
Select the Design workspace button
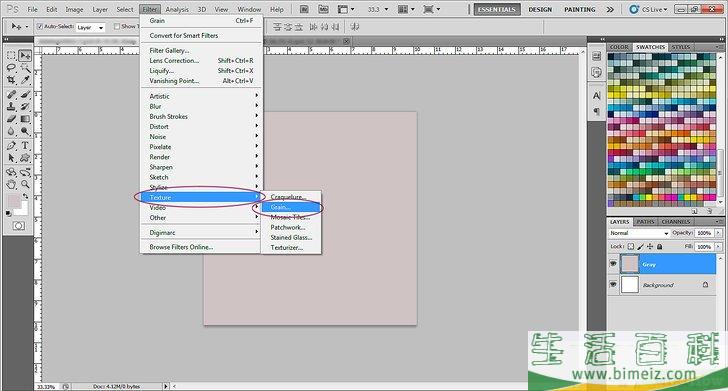tap(540, 9)
